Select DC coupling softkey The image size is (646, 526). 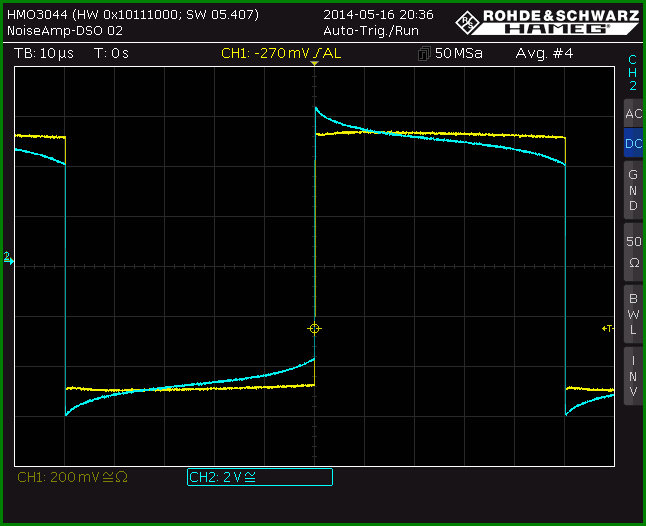pos(633,143)
